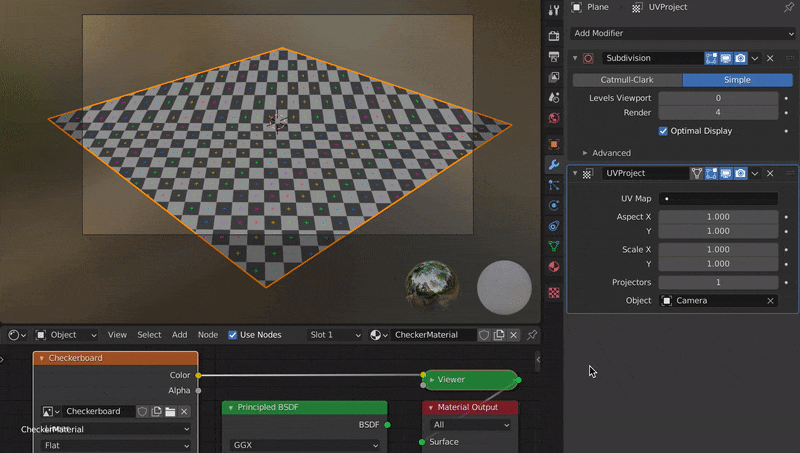Open the View Layer properties tab
This screenshot has width=800, height=453.
(554, 77)
